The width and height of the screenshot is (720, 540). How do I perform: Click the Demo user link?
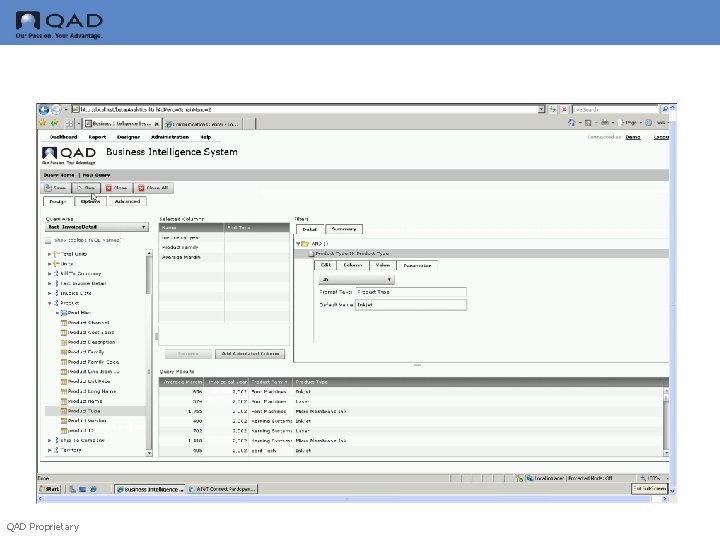click(x=633, y=137)
